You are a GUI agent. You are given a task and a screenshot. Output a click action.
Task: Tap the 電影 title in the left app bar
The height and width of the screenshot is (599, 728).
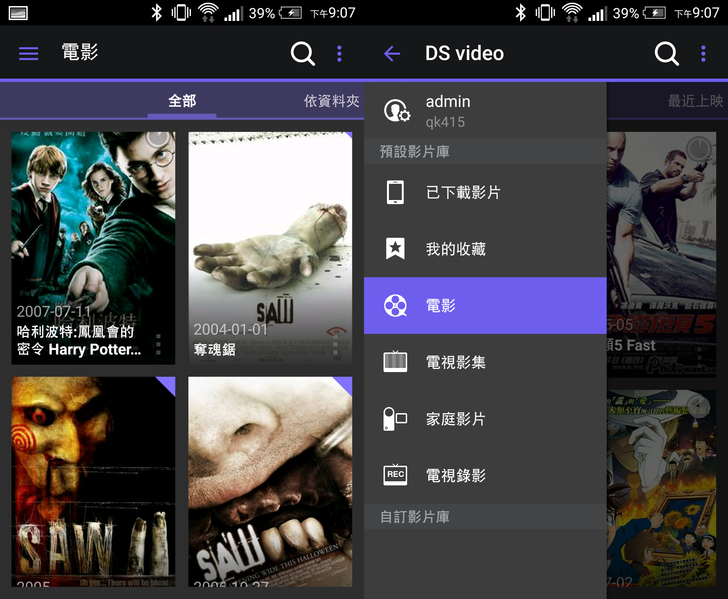(80, 52)
